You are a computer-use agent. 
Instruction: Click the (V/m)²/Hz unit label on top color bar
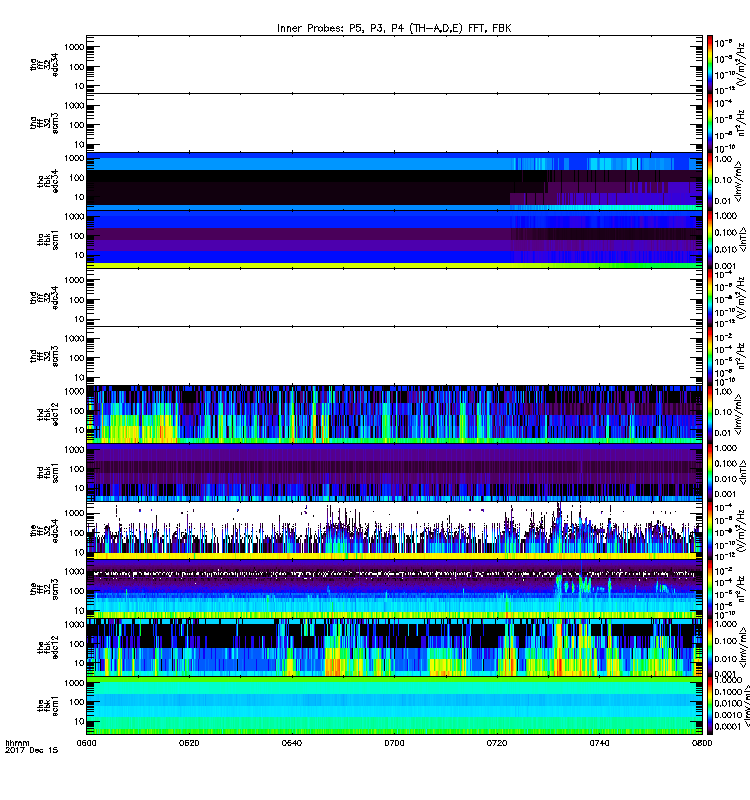742,64
